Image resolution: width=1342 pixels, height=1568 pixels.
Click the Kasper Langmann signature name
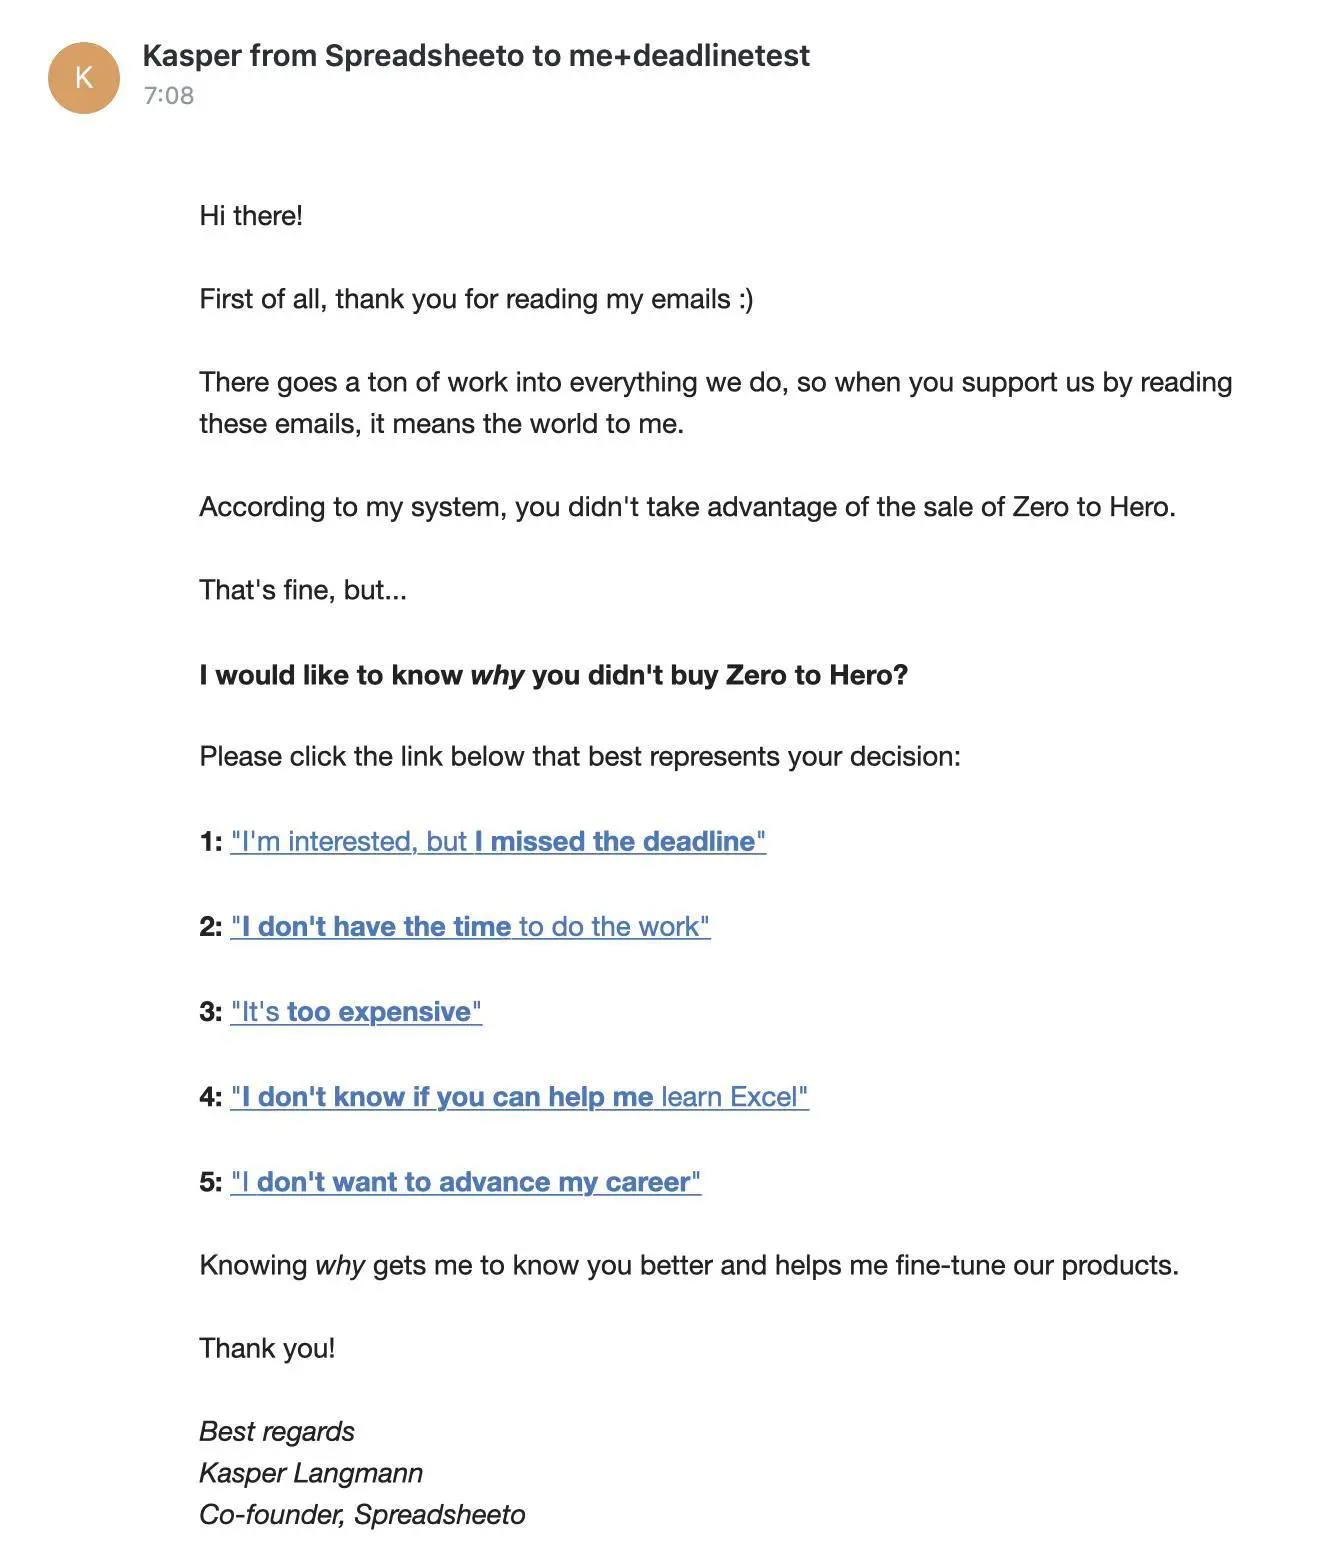311,1473
